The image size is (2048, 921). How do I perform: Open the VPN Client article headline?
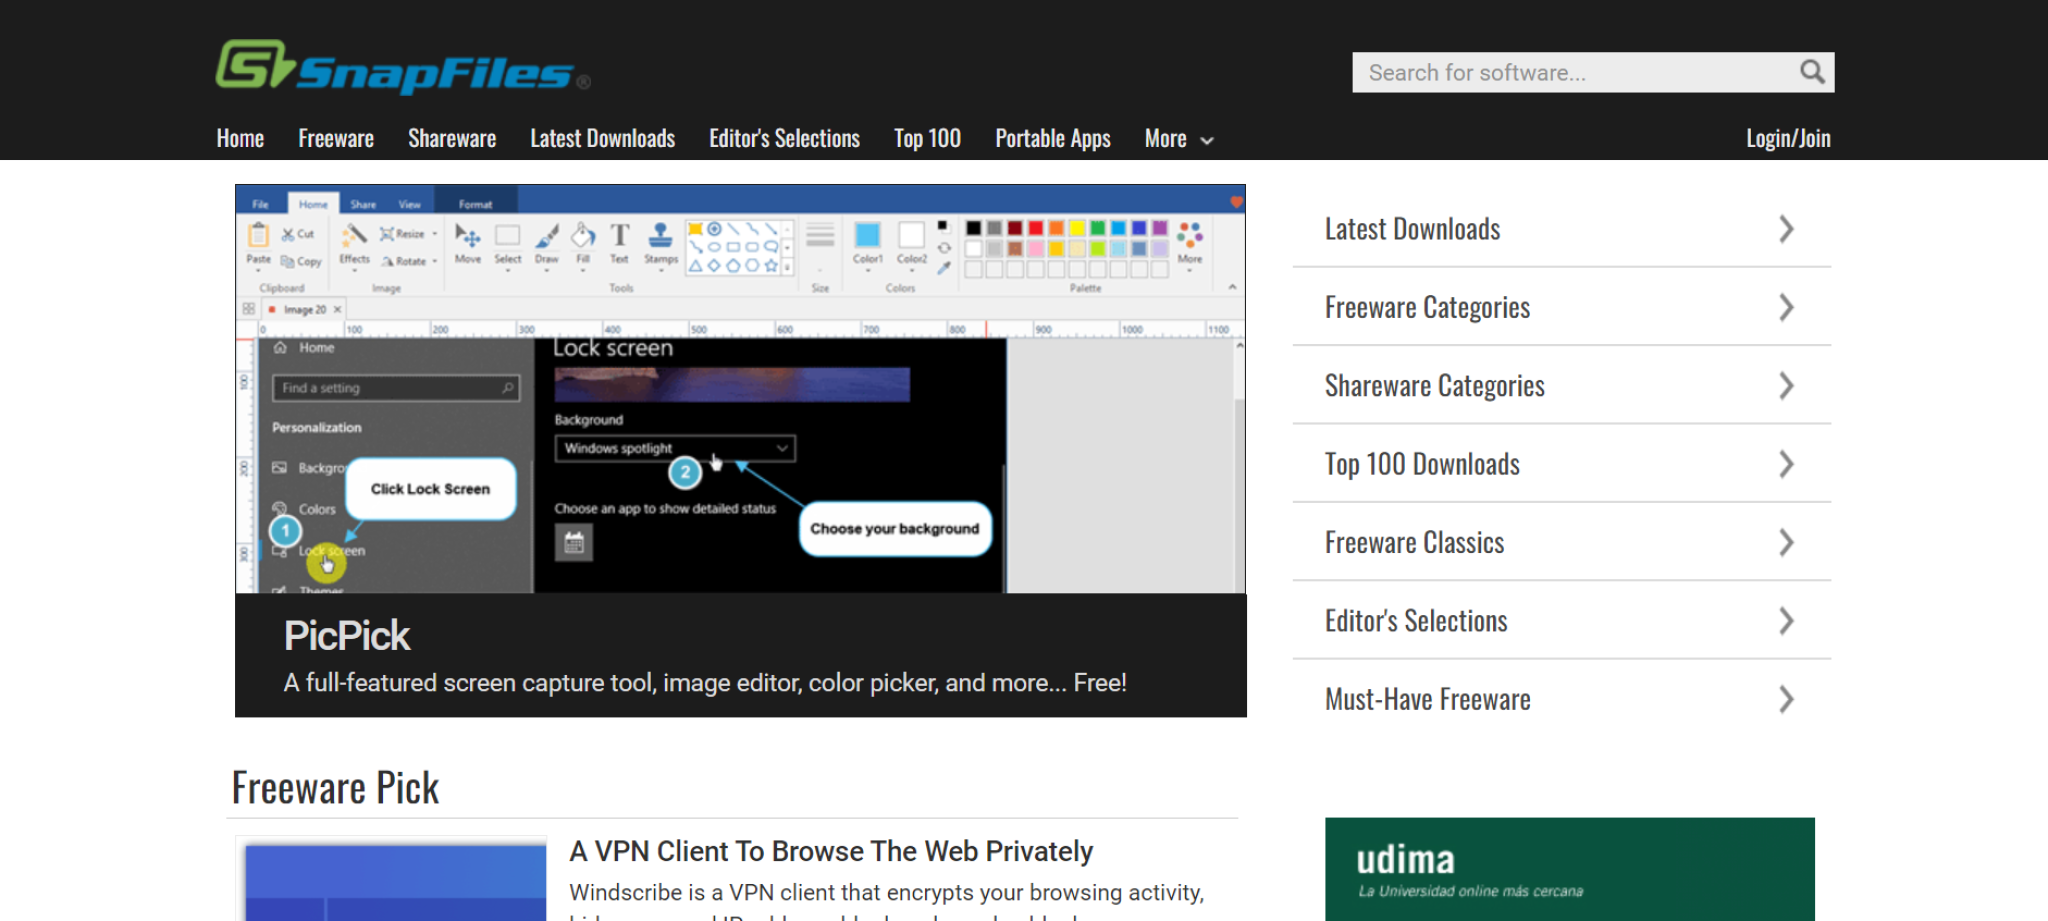(830, 851)
